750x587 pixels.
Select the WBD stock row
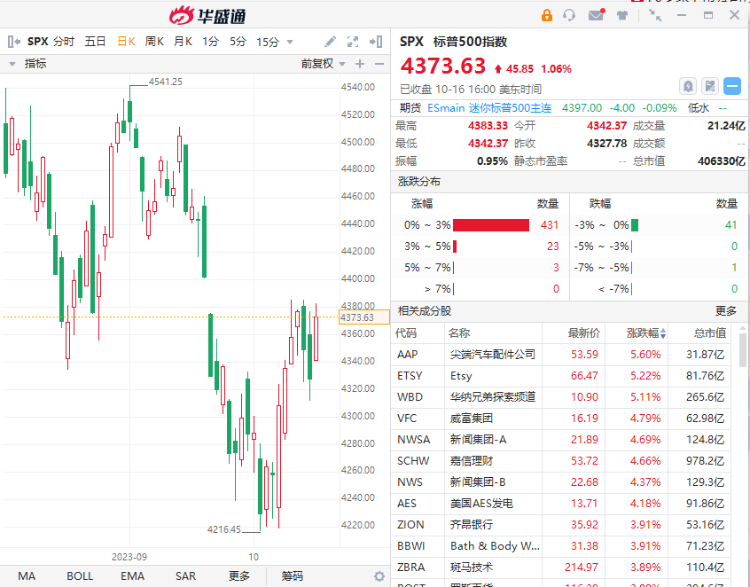click(561, 397)
